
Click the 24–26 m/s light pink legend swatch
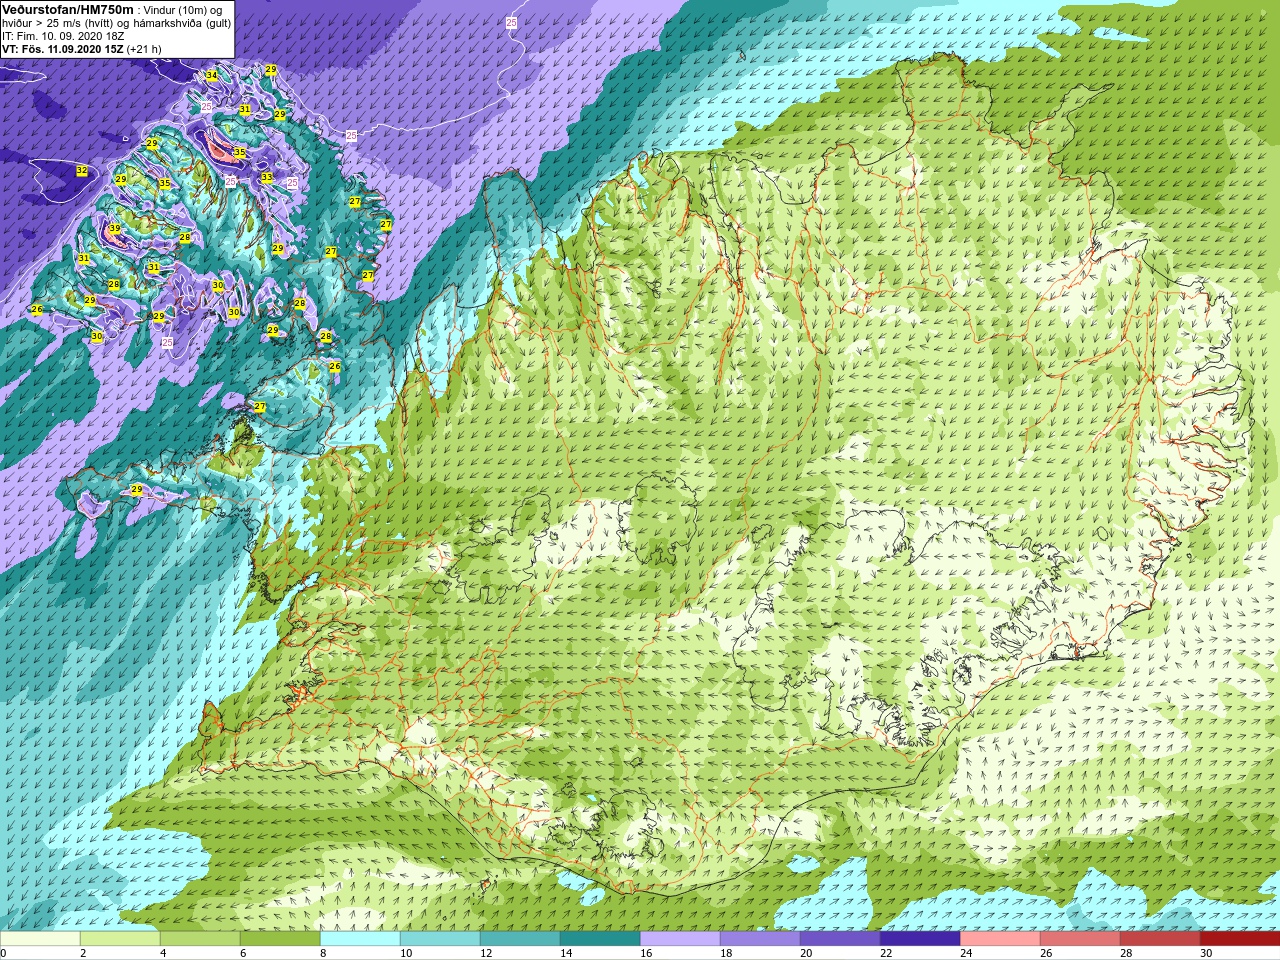(1000, 939)
